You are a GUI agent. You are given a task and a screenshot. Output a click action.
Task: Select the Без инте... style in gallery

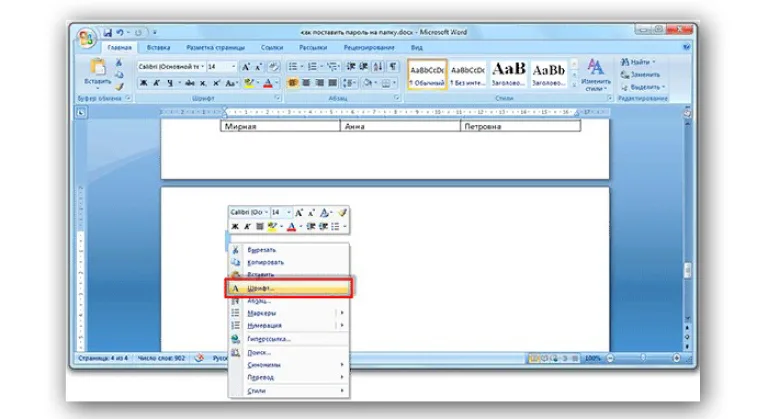(467, 75)
